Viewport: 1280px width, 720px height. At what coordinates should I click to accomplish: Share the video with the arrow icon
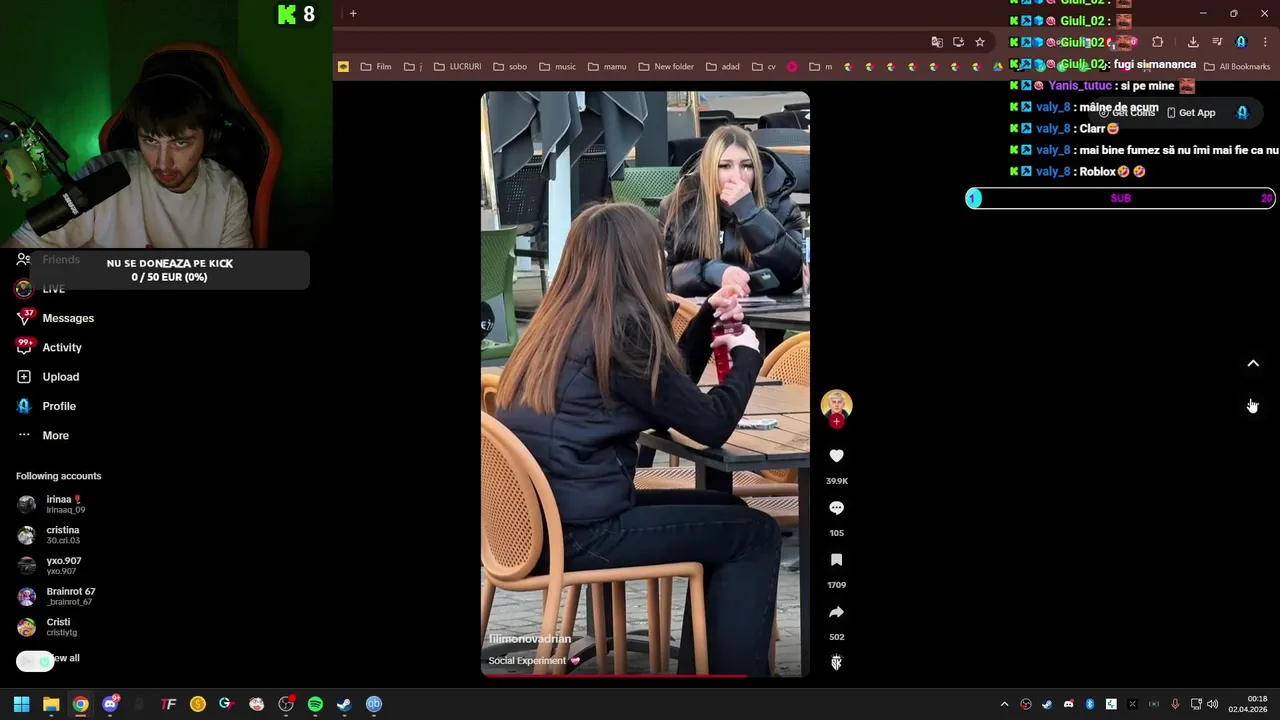(x=836, y=612)
